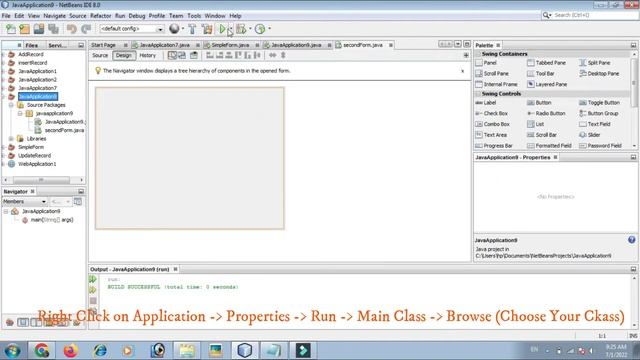This screenshot has height=360, width=640.
Task: Collapse the Swing Controls palette section
Action: pyautogui.click(x=478, y=94)
